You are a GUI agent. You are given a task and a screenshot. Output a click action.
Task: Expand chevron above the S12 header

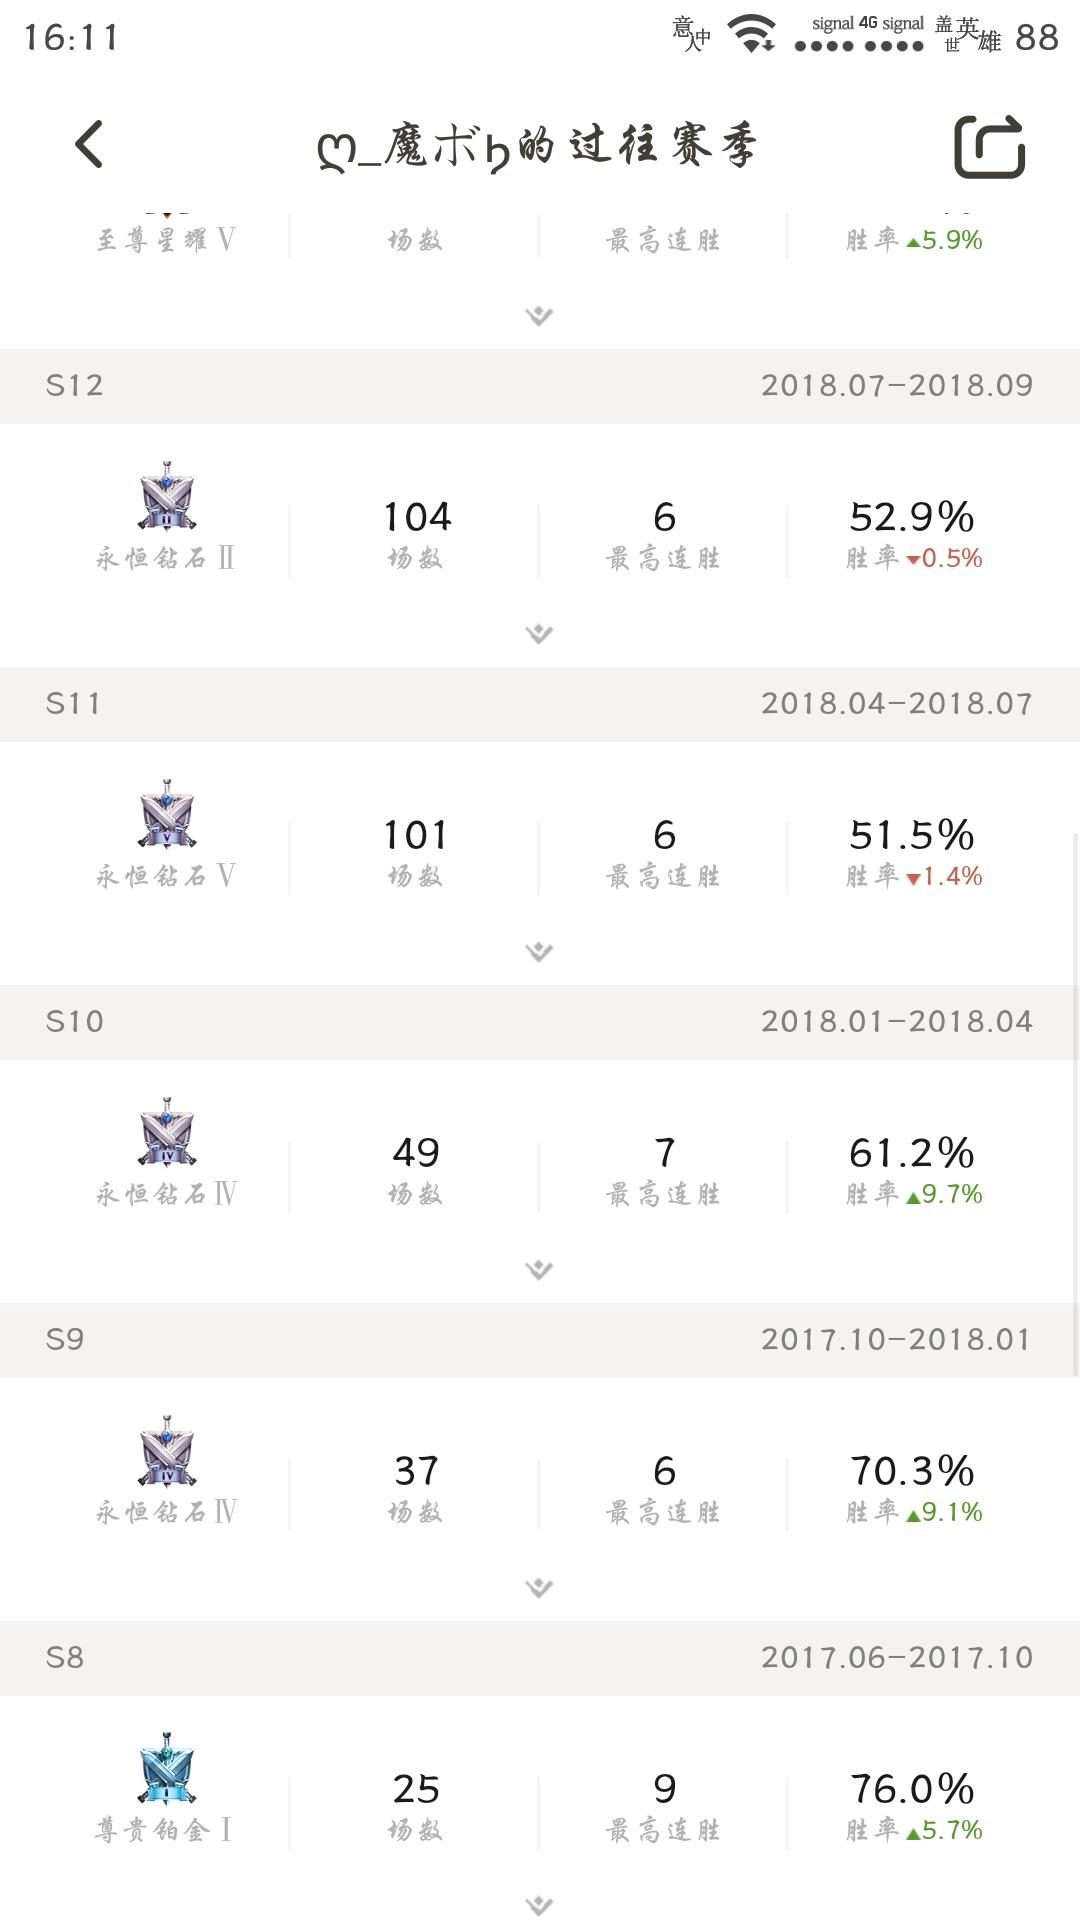[x=539, y=316]
